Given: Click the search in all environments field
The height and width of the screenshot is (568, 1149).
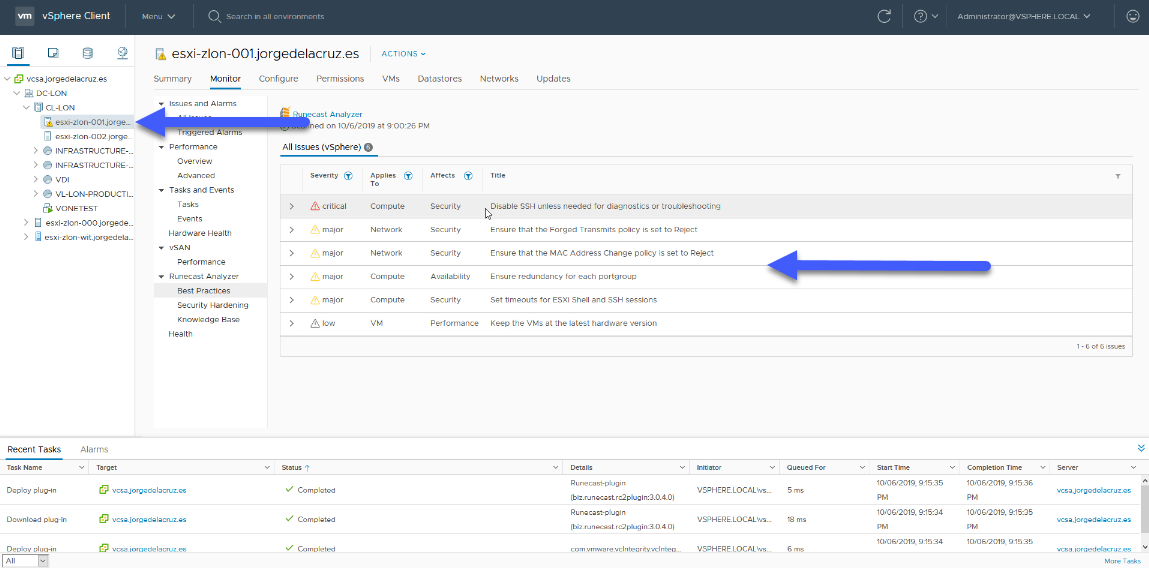Looking at the screenshot, I should point(275,16).
